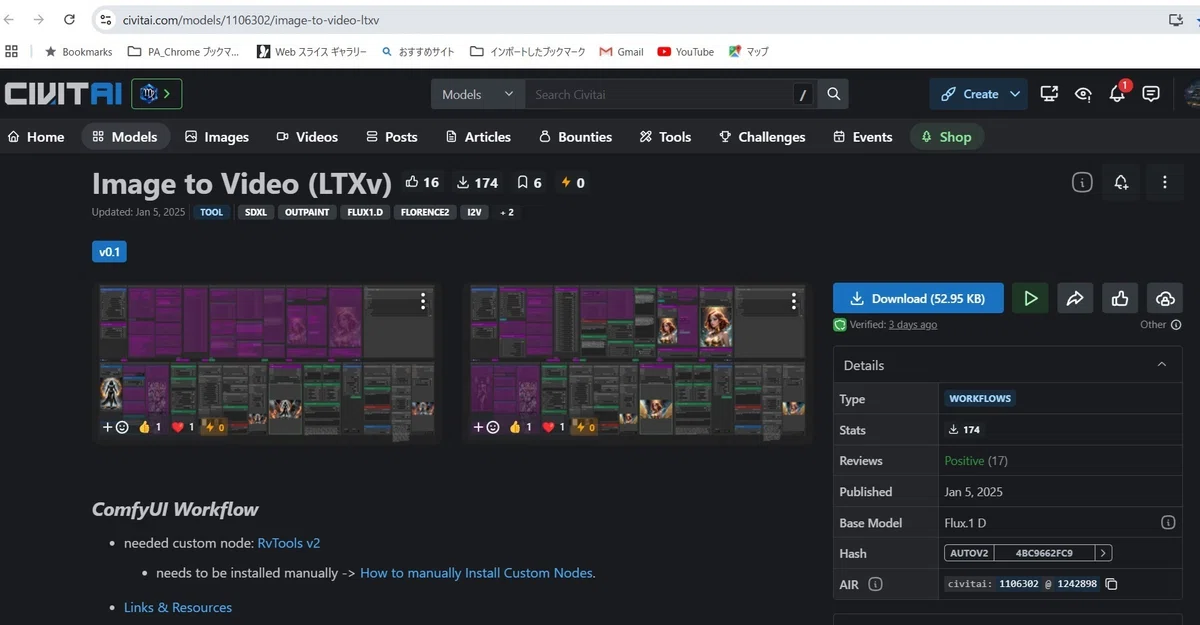Viewport: 1200px width, 625px height.
Task: Click the browser address bar URL
Action: click(251, 19)
